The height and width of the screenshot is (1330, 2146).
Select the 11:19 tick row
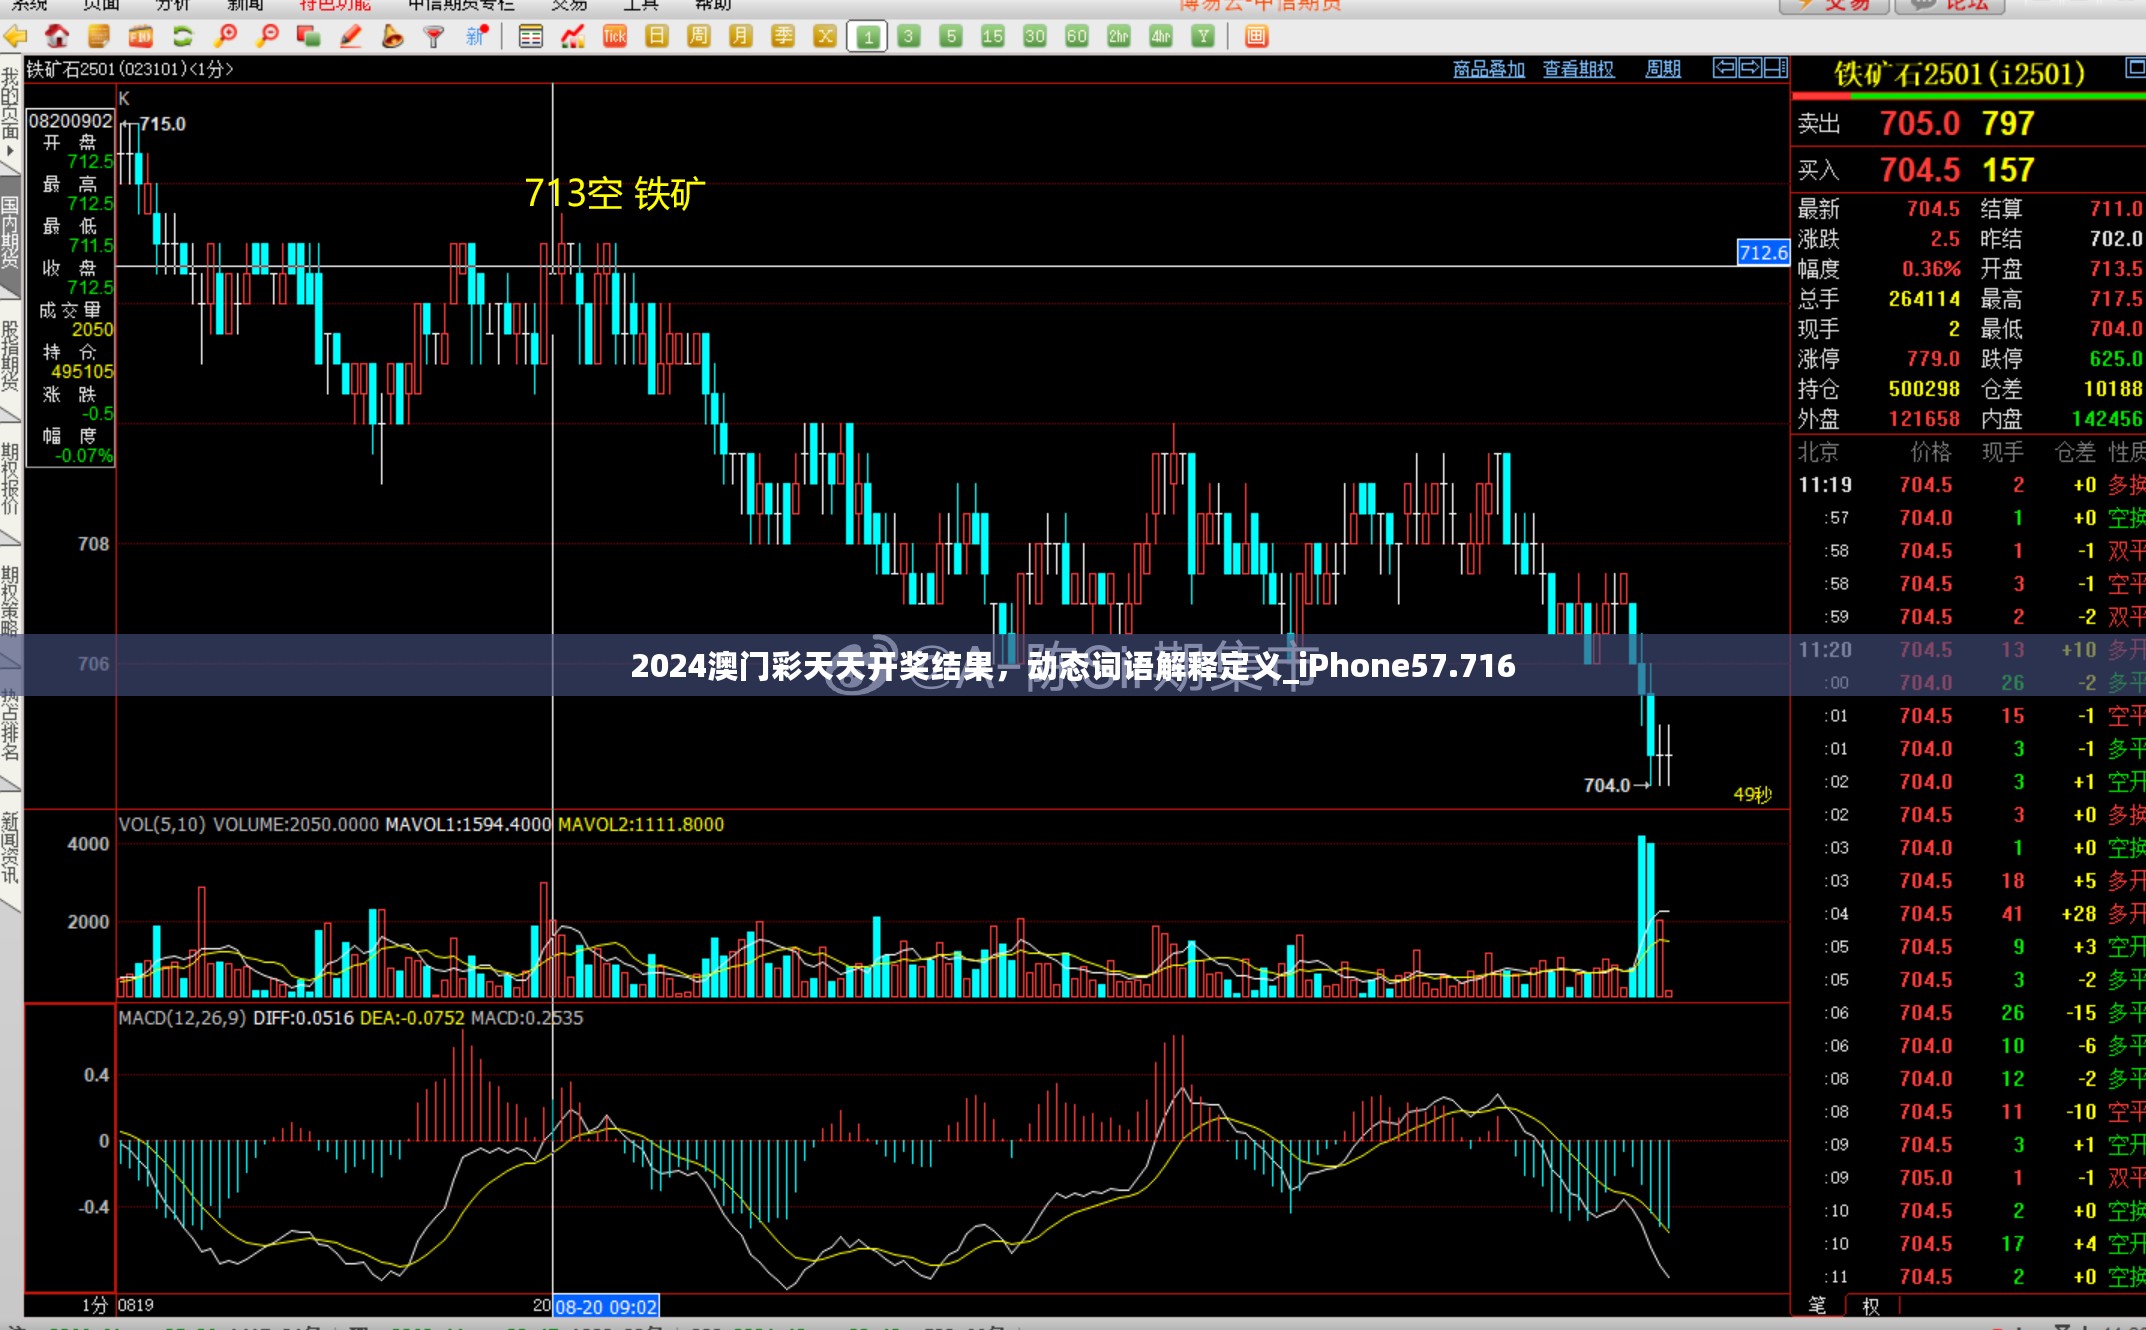coord(1968,485)
